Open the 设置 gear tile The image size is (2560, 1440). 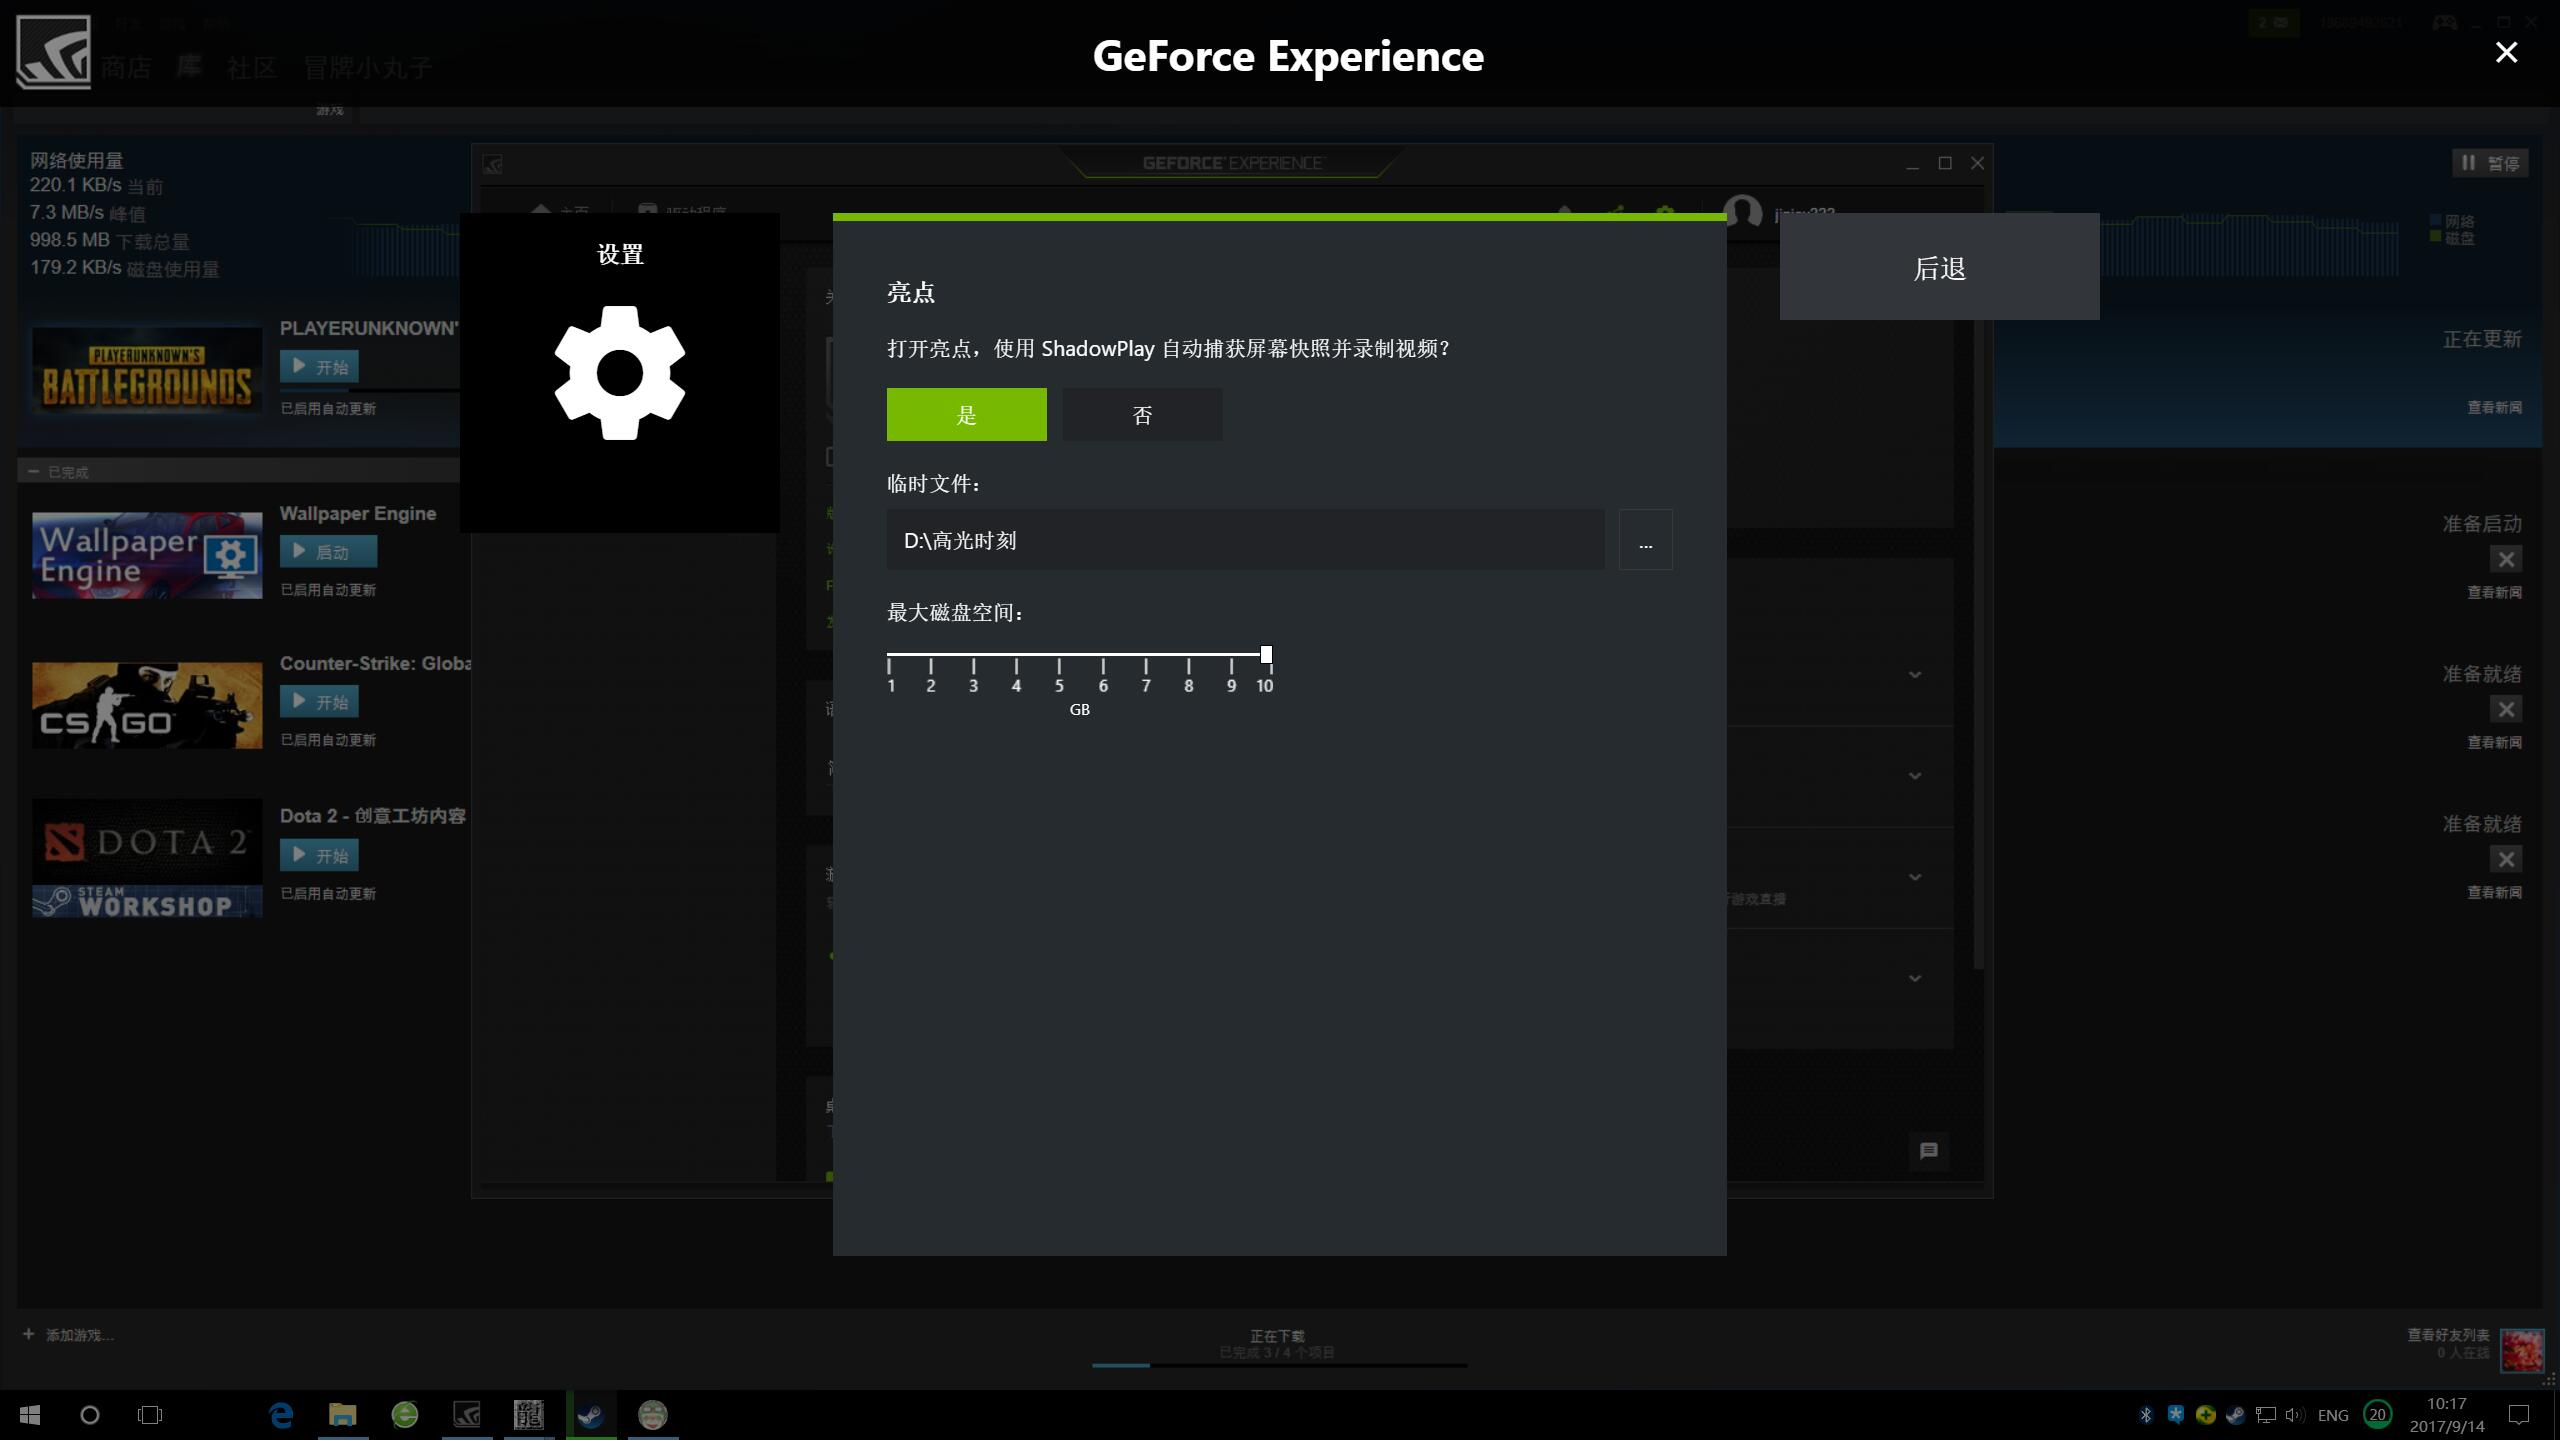620,372
